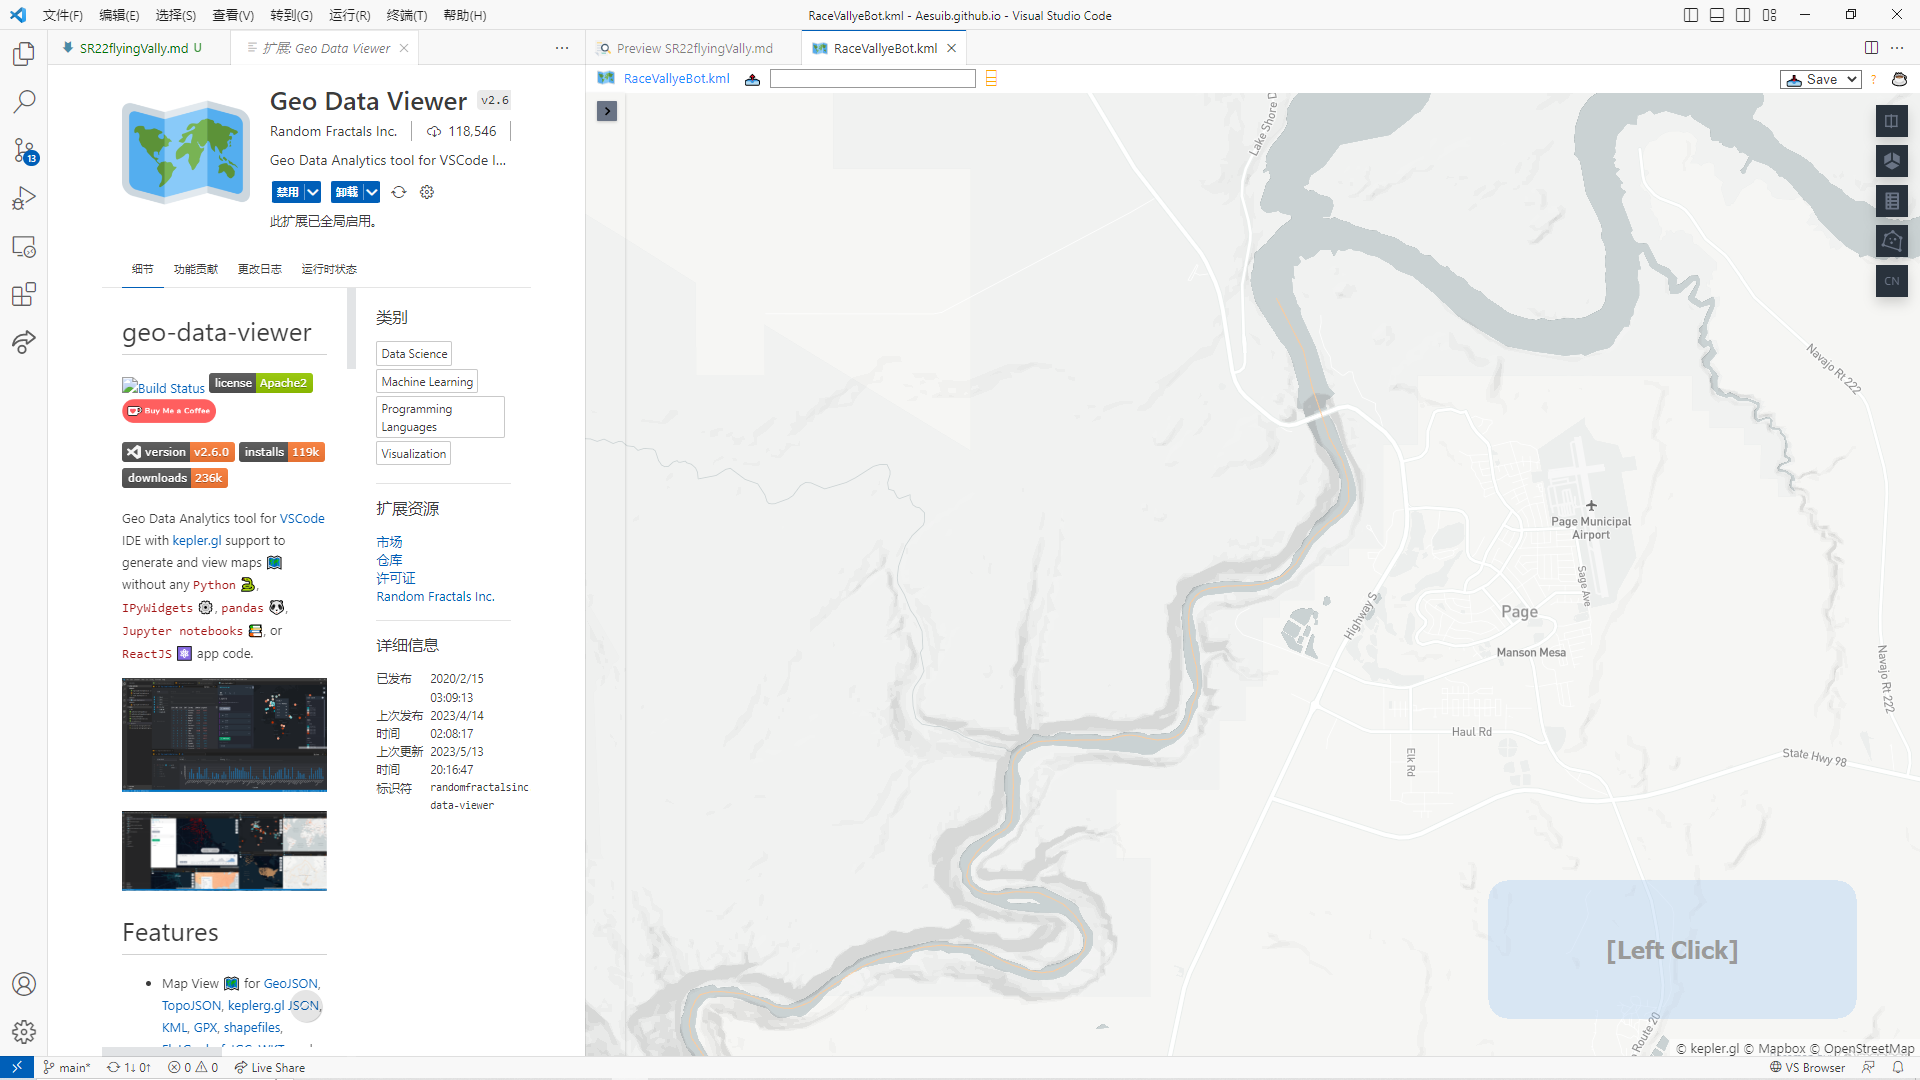
Task: Open the Machine Learning category
Action: (x=427, y=382)
